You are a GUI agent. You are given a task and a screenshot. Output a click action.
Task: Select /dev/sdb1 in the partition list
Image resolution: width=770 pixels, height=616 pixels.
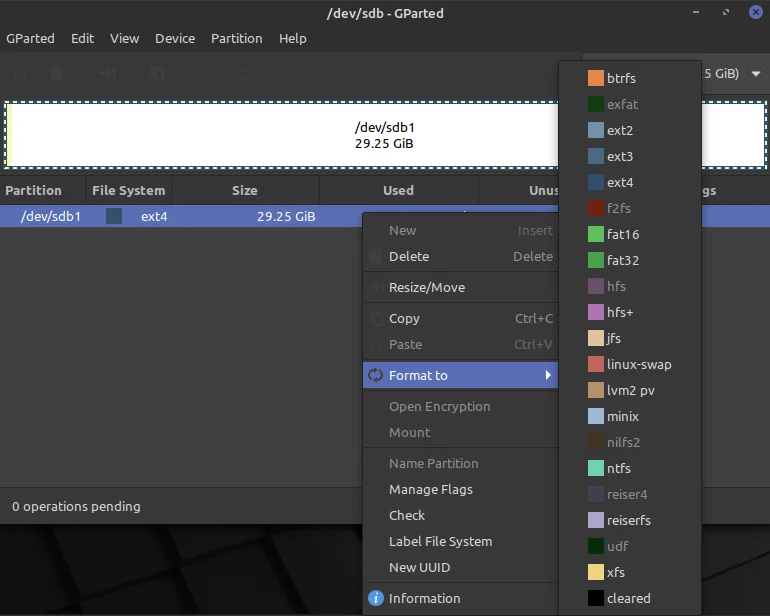[51, 216]
